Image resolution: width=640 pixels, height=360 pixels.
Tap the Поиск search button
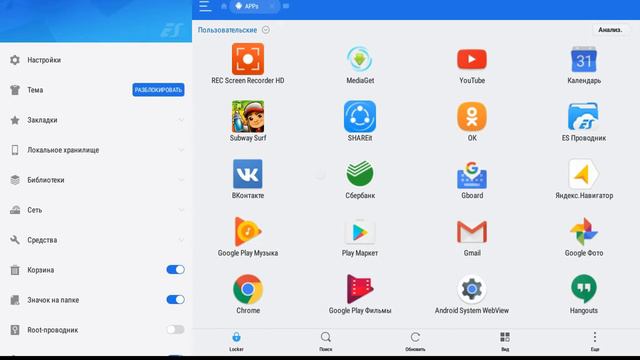tap(326, 341)
